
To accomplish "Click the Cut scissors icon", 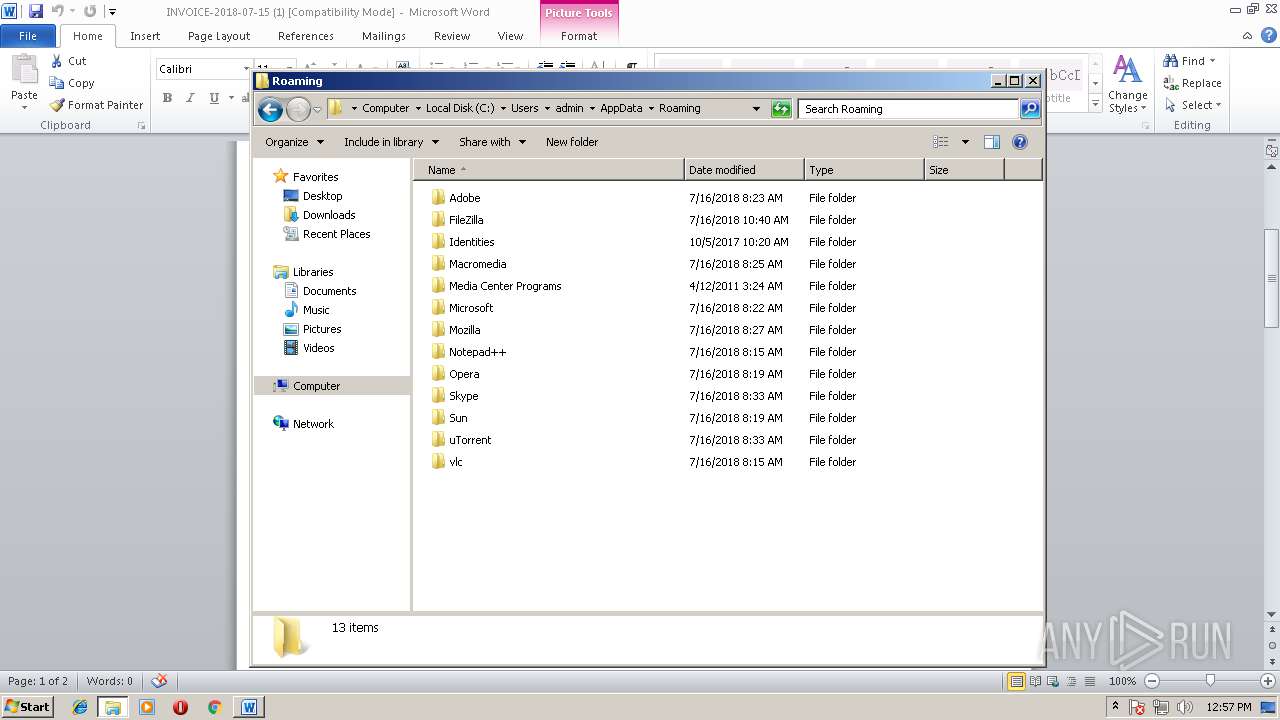I will click(57, 61).
